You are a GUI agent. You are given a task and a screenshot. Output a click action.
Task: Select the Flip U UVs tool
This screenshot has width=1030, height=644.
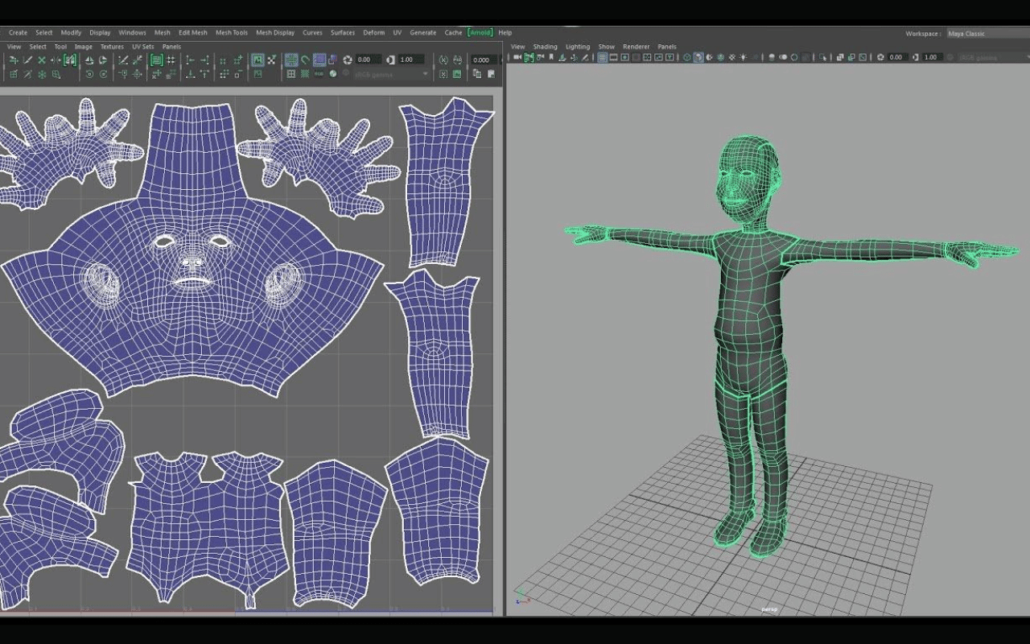click(x=88, y=58)
